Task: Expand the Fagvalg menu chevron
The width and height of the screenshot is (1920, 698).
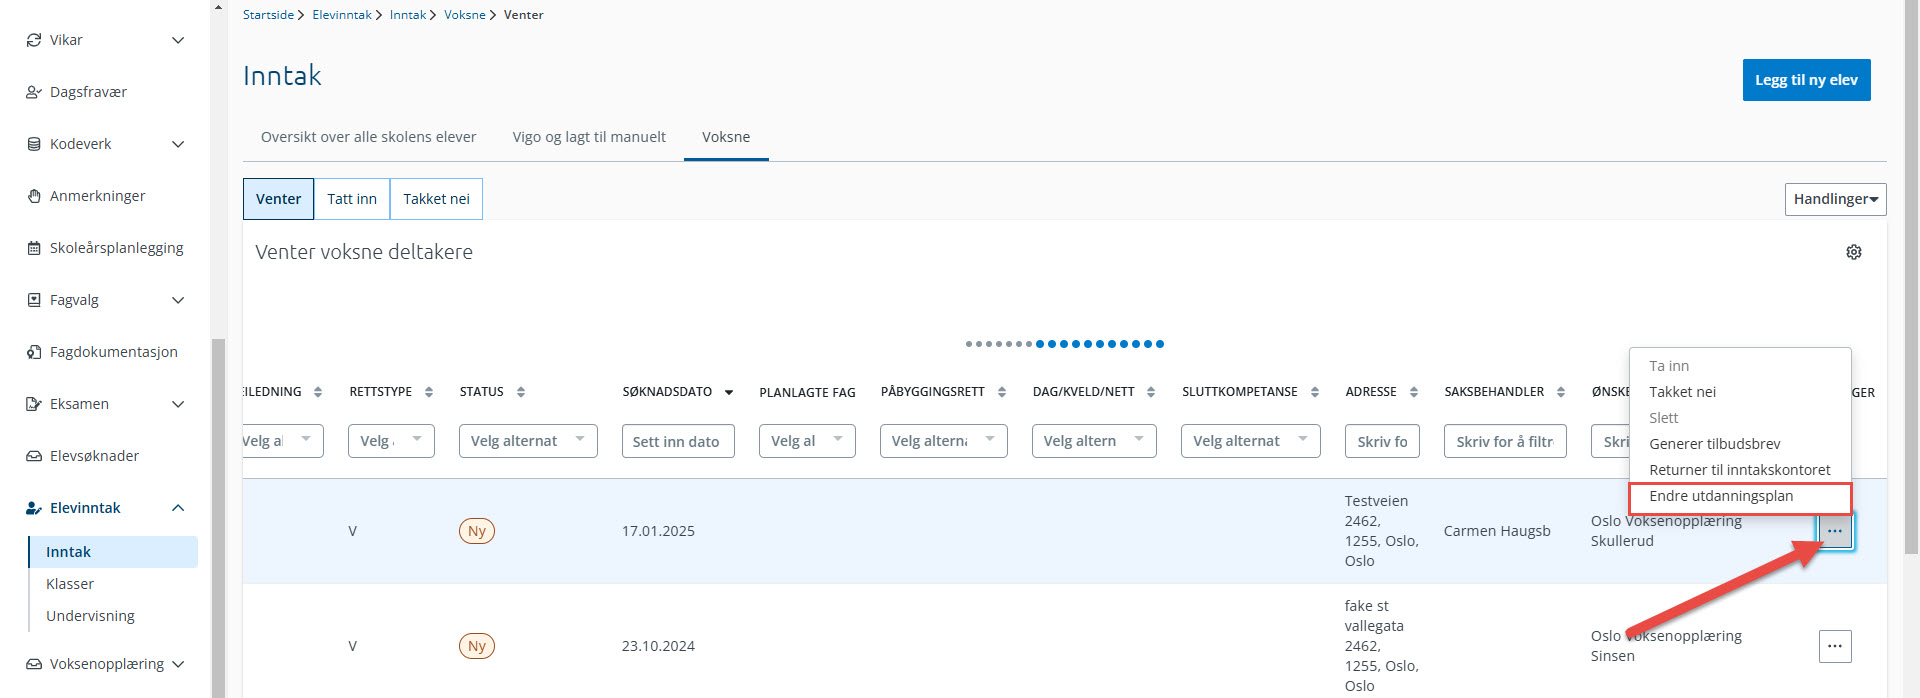Action: pyautogui.click(x=178, y=300)
